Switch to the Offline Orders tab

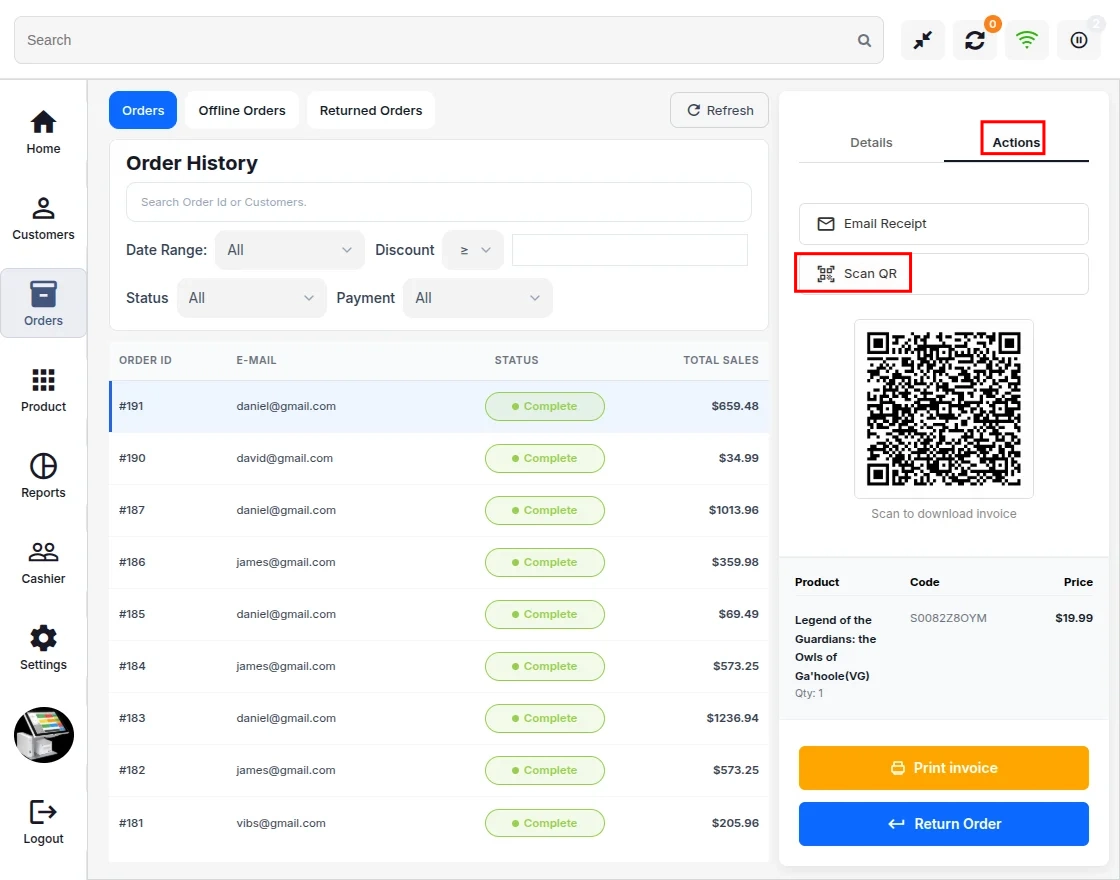point(242,110)
